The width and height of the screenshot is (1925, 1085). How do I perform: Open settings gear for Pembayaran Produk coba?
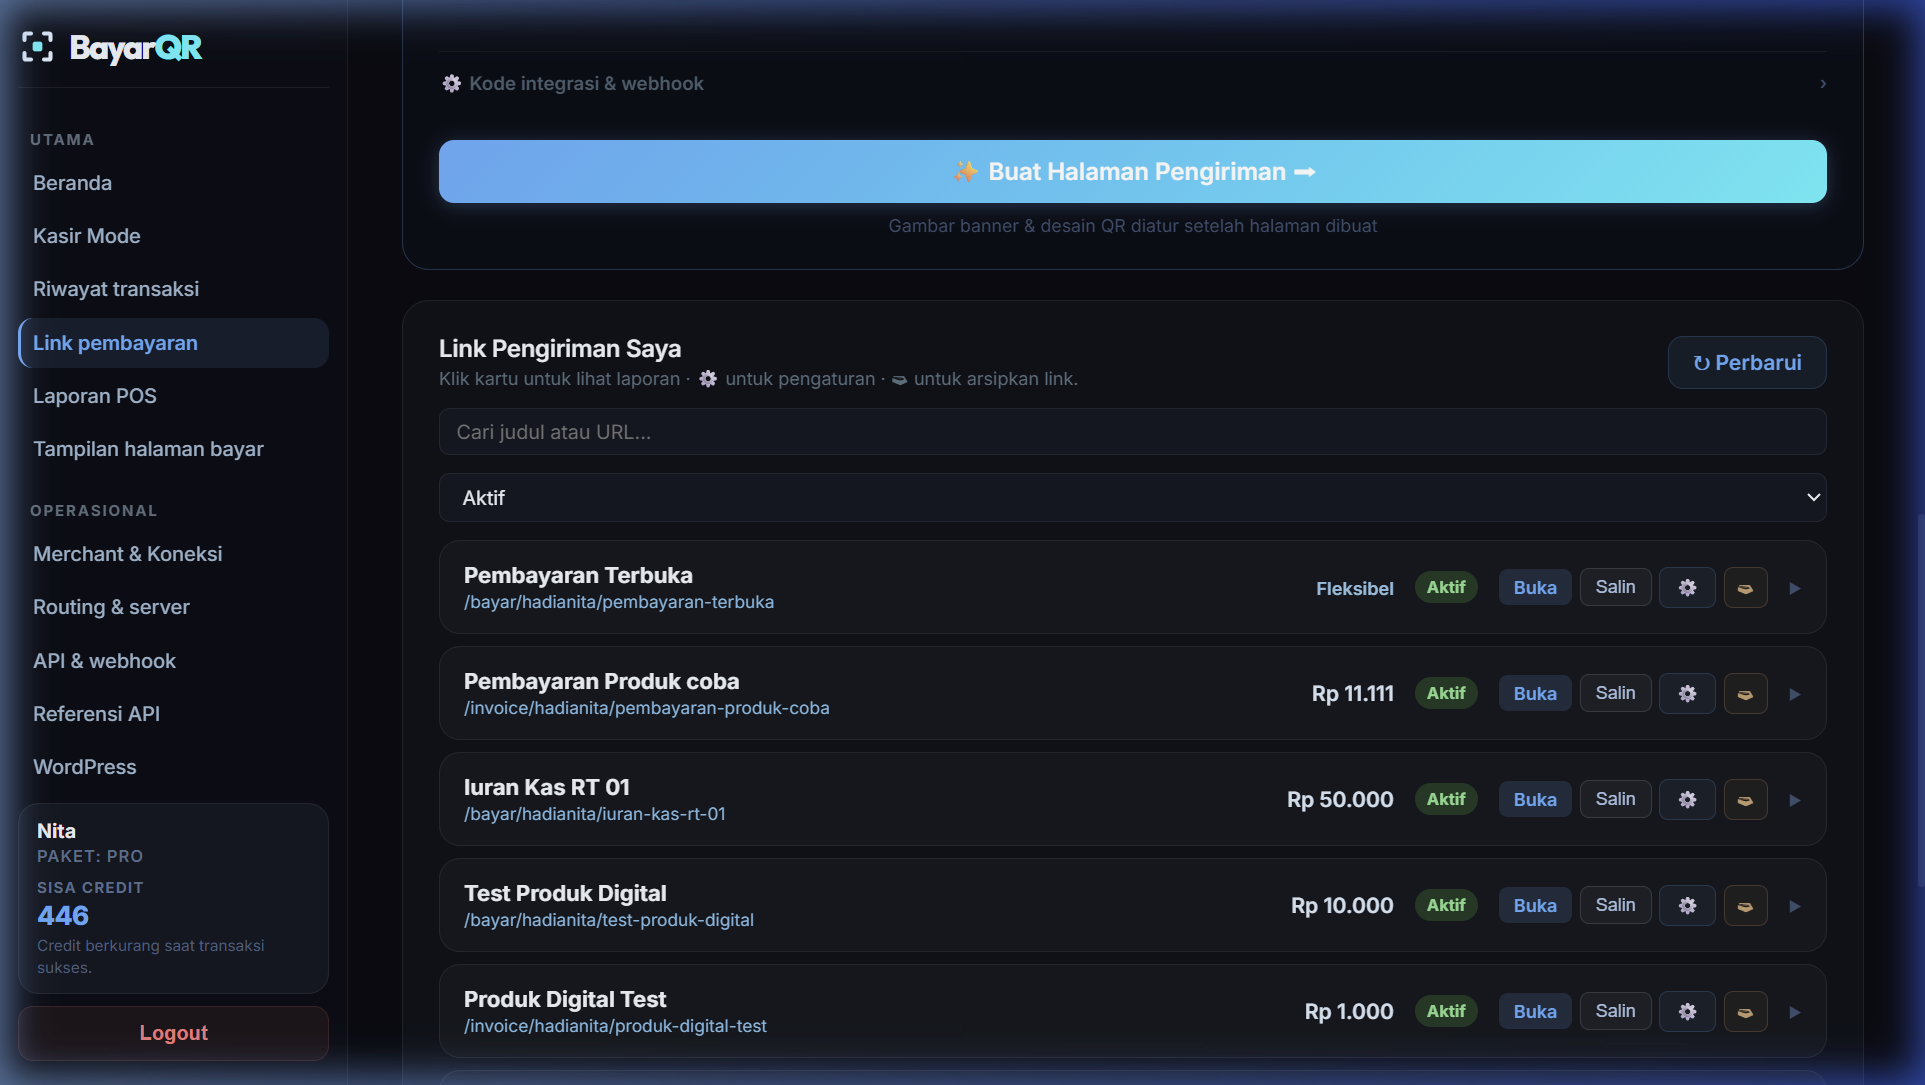[1687, 694]
